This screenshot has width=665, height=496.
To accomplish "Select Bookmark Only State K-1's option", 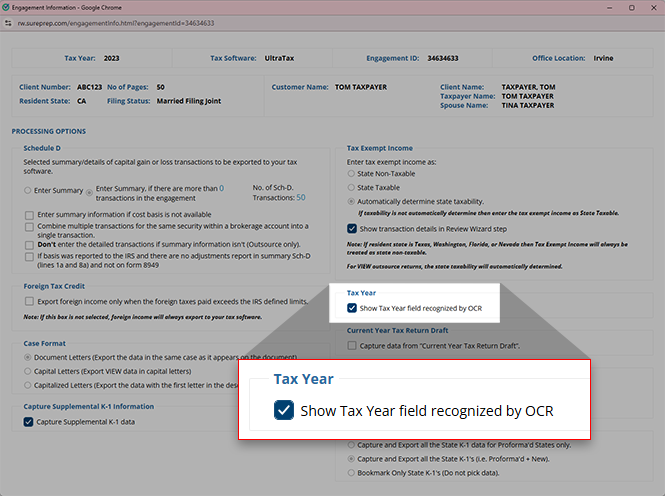I will [351, 473].
